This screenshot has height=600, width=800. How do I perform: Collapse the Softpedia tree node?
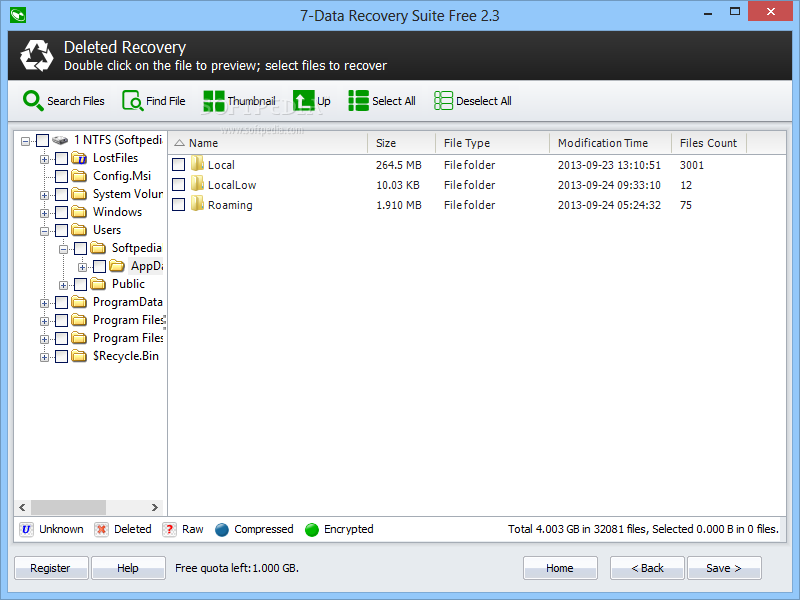[63, 249]
